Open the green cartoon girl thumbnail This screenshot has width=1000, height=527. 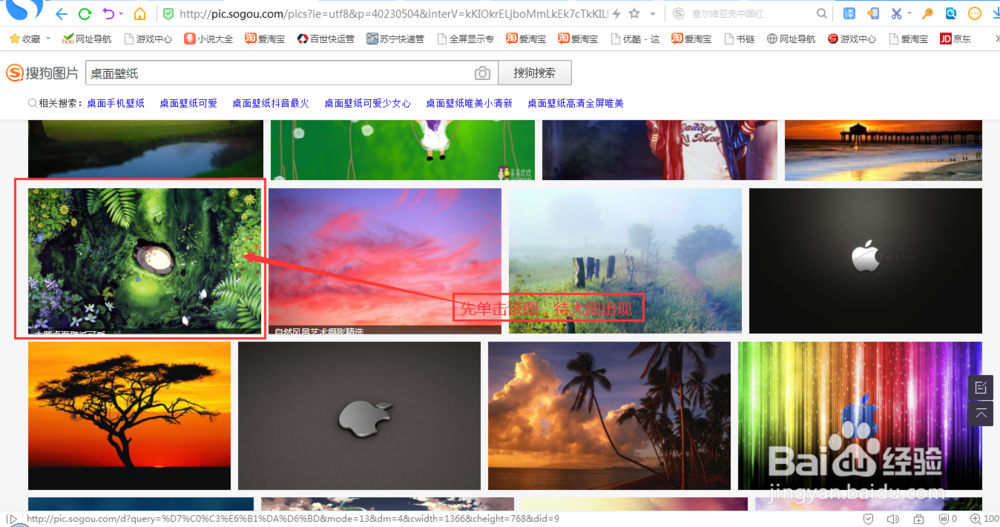pyautogui.click(x=402, y=150)
